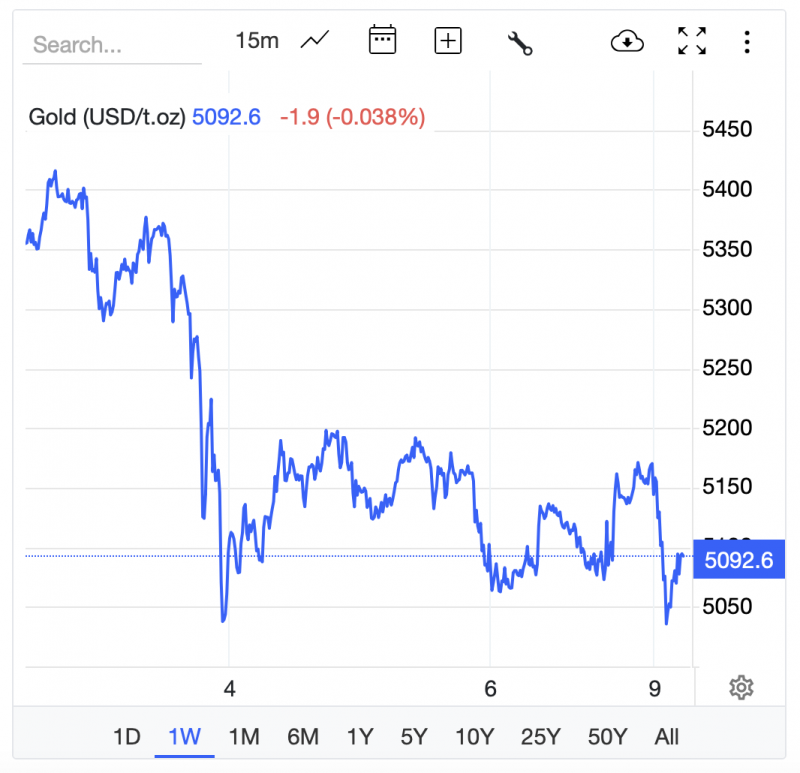800x773 pixels.
Task: Click the Search input field
Action: point(112,45)
